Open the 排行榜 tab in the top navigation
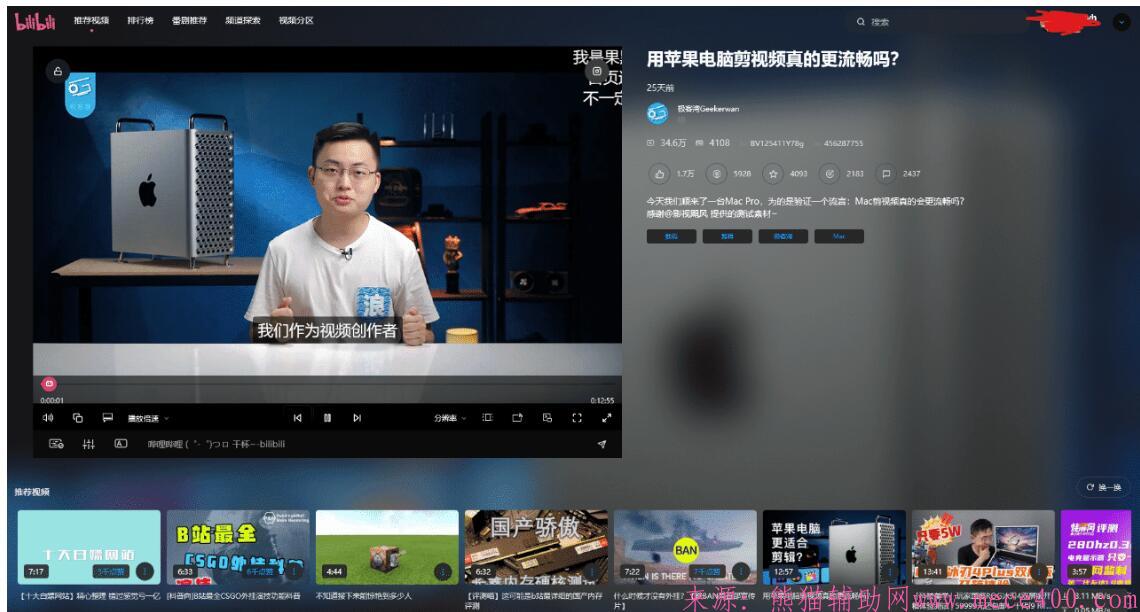 pyautogui.click(x=140, y=21)
